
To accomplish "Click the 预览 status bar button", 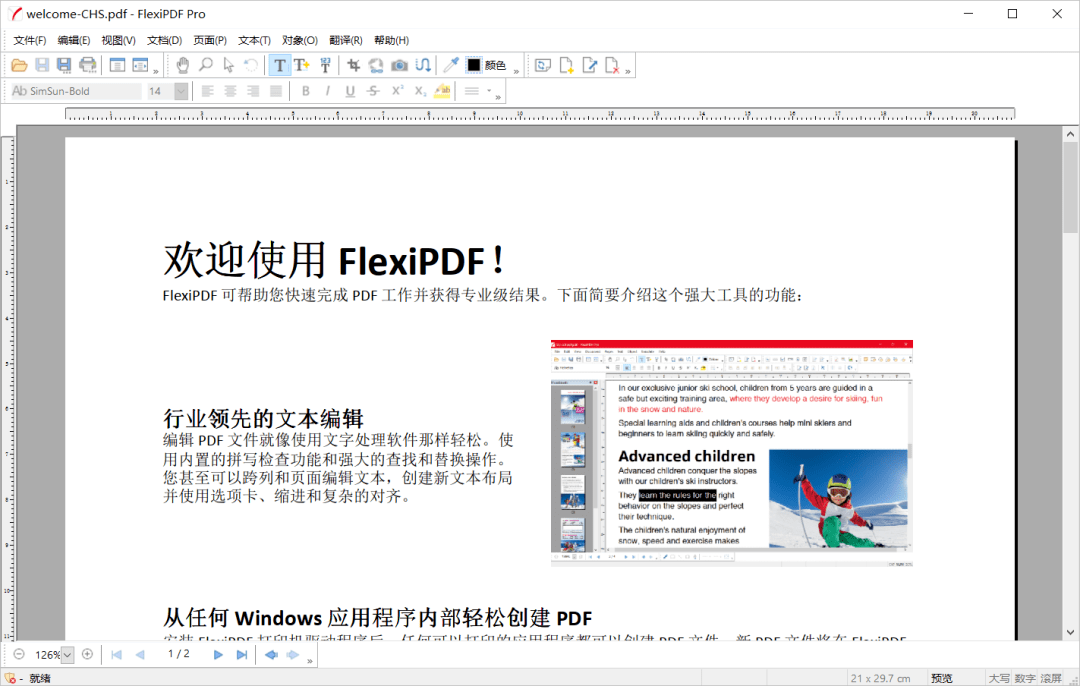I will (942, 678).
